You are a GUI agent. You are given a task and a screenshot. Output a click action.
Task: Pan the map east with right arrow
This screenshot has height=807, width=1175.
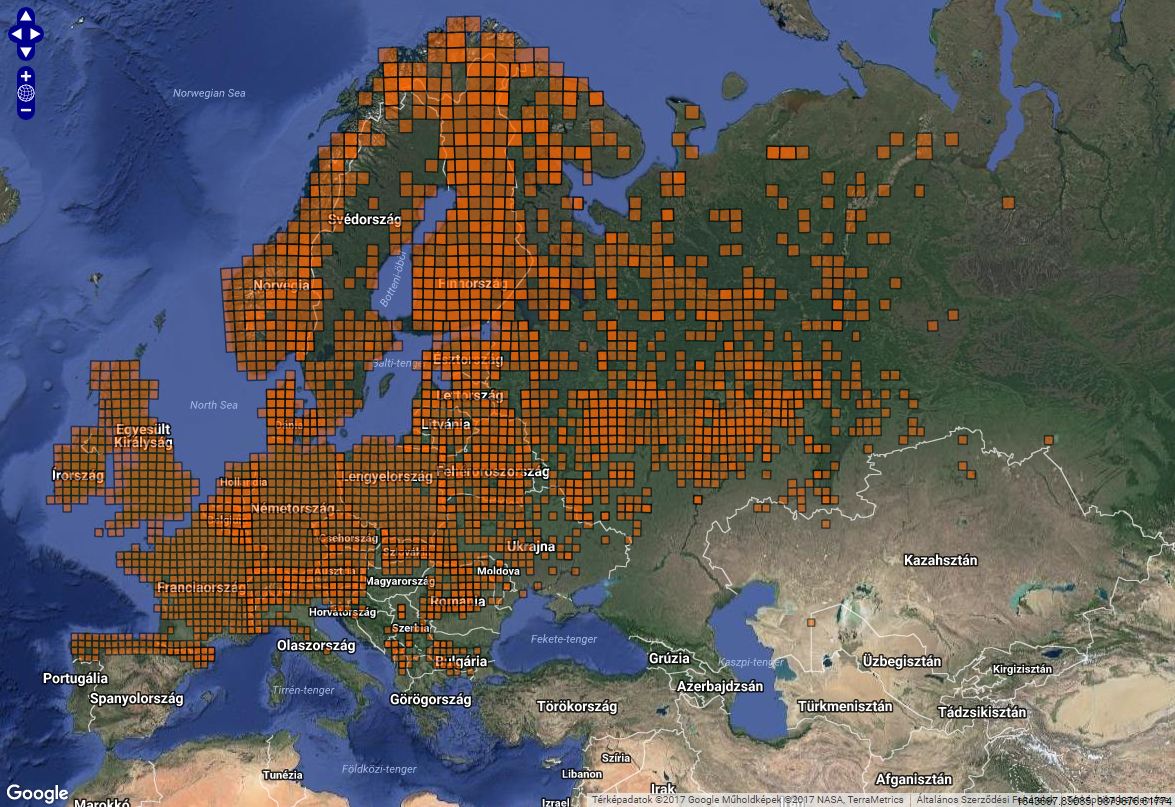click(x=36, y=34)
